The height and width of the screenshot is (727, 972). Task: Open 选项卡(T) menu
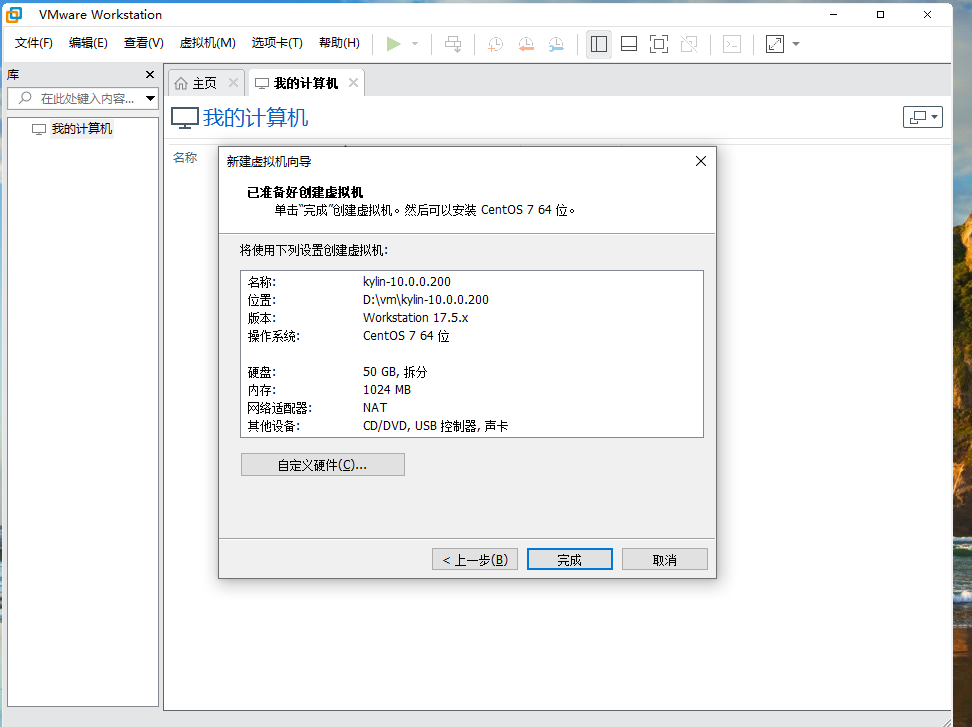(x=277, y=43)
